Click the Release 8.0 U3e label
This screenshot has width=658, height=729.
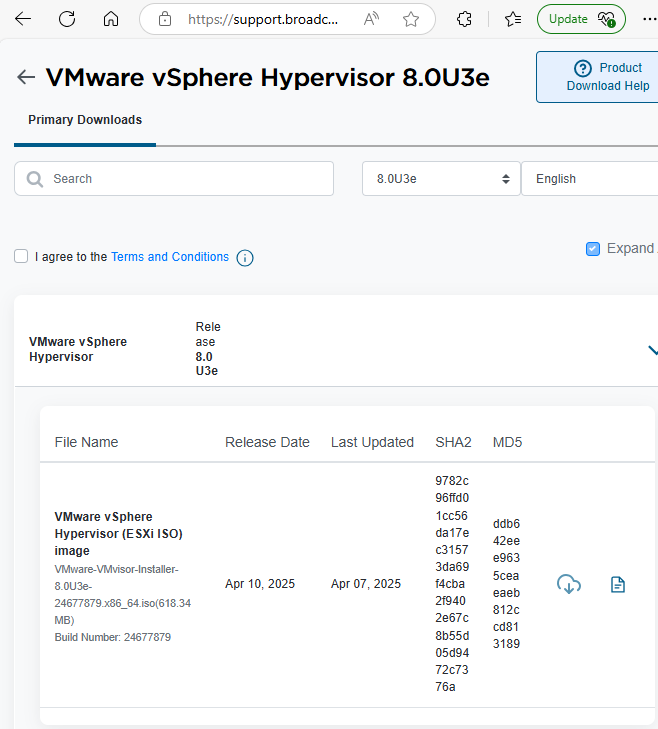pos(208,349)
